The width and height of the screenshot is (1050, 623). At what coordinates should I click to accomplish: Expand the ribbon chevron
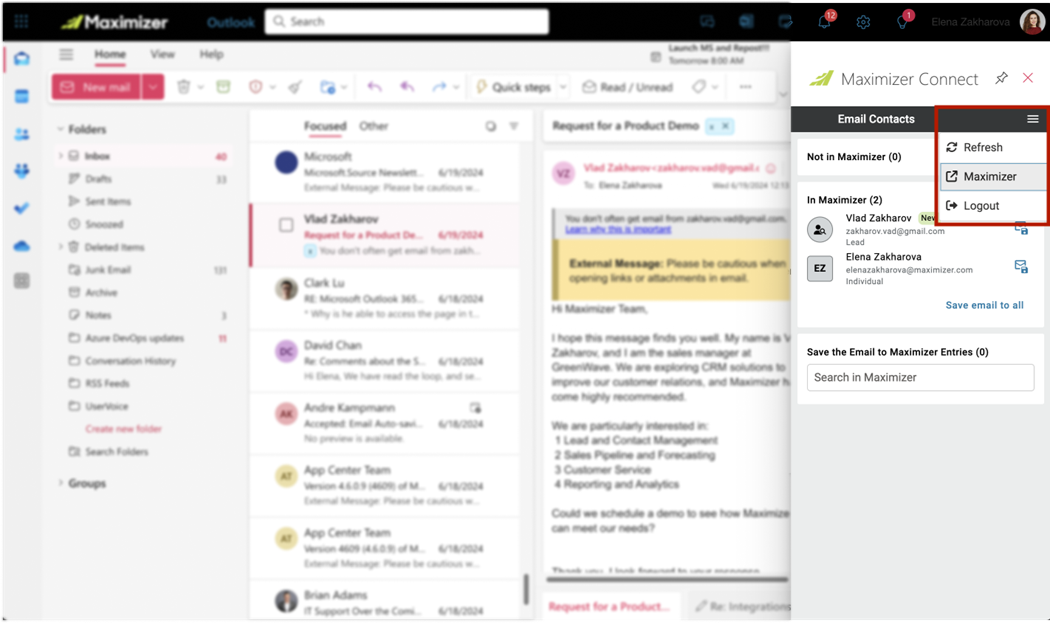(x=782, y=94)
